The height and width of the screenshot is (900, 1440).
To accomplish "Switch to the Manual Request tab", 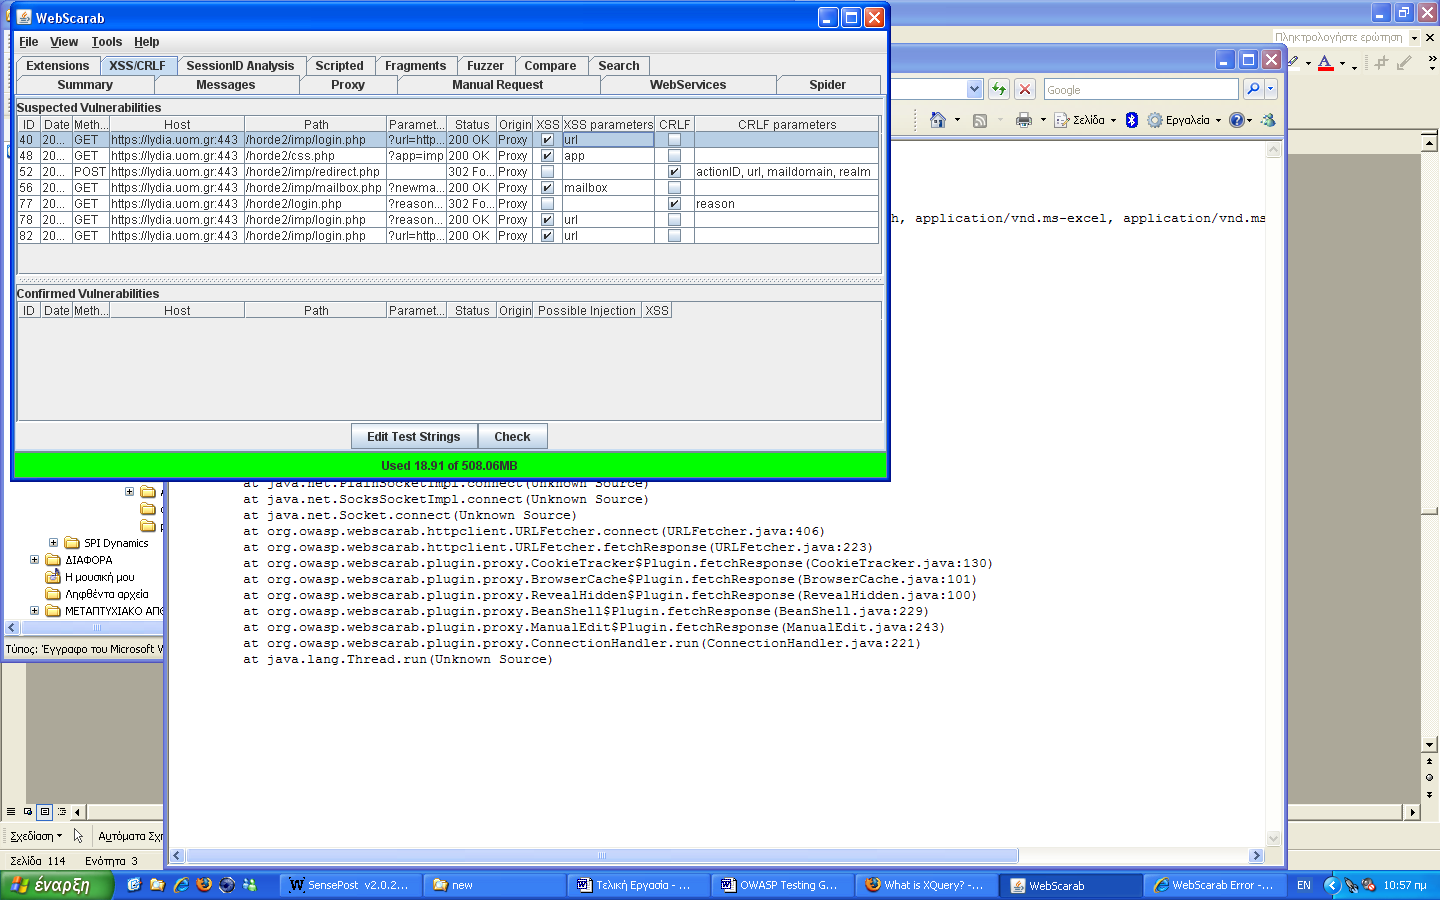I will coord(497,85).
